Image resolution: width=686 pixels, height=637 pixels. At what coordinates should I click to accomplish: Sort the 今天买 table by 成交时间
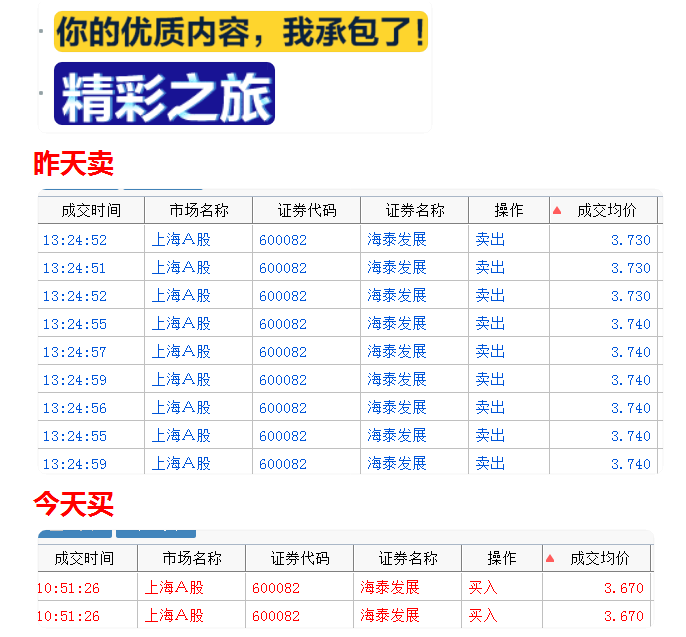84,558
